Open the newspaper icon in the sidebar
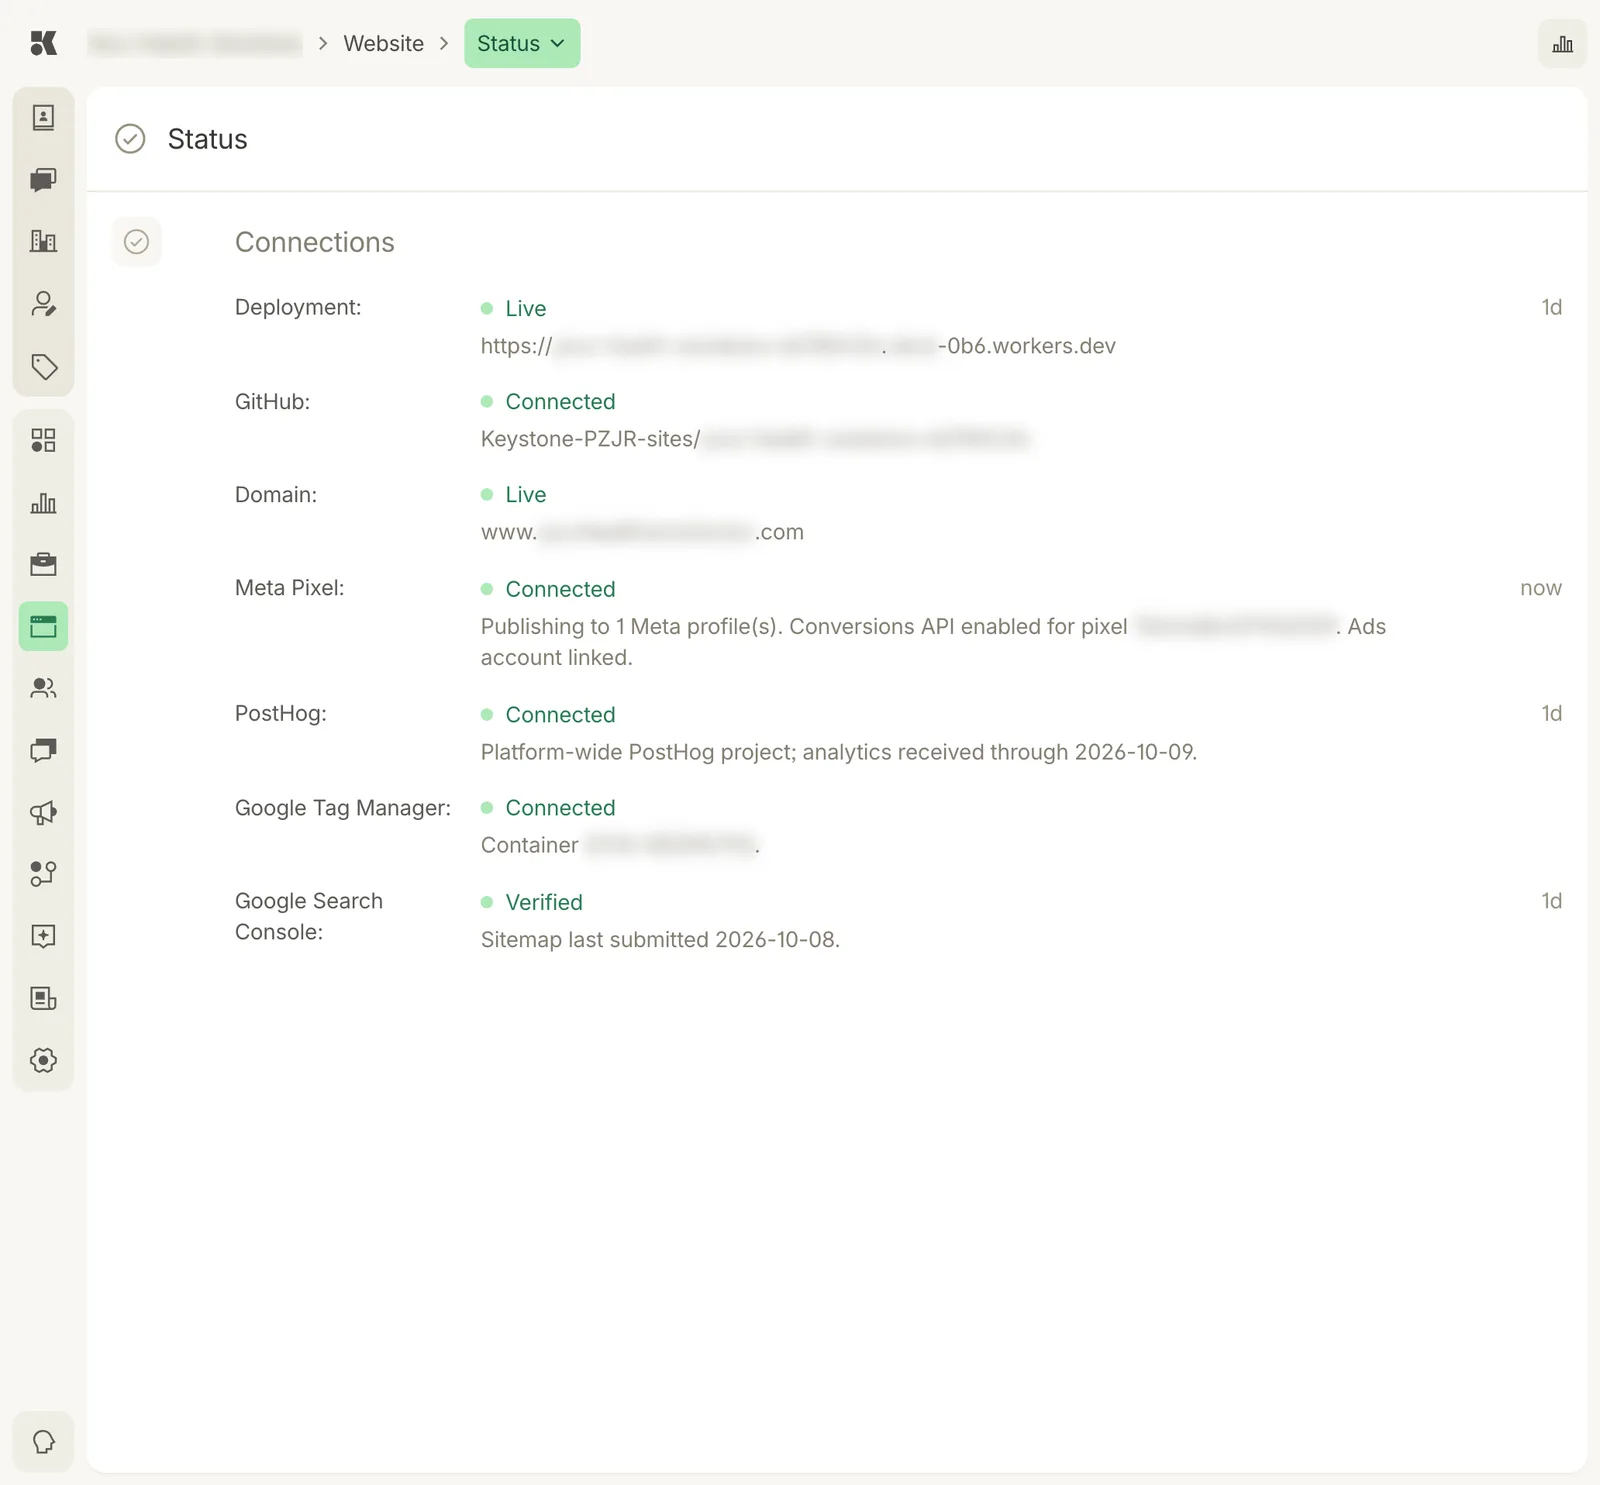This screenshot has height=1485, width=1600. pyautogui.click(x=43, y=998)
